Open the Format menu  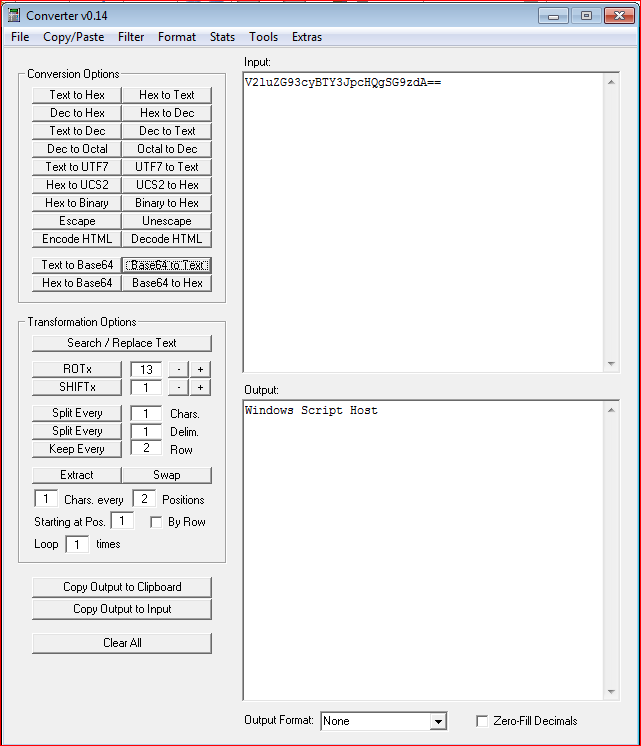pyautogui.click(x=177, y=37)
